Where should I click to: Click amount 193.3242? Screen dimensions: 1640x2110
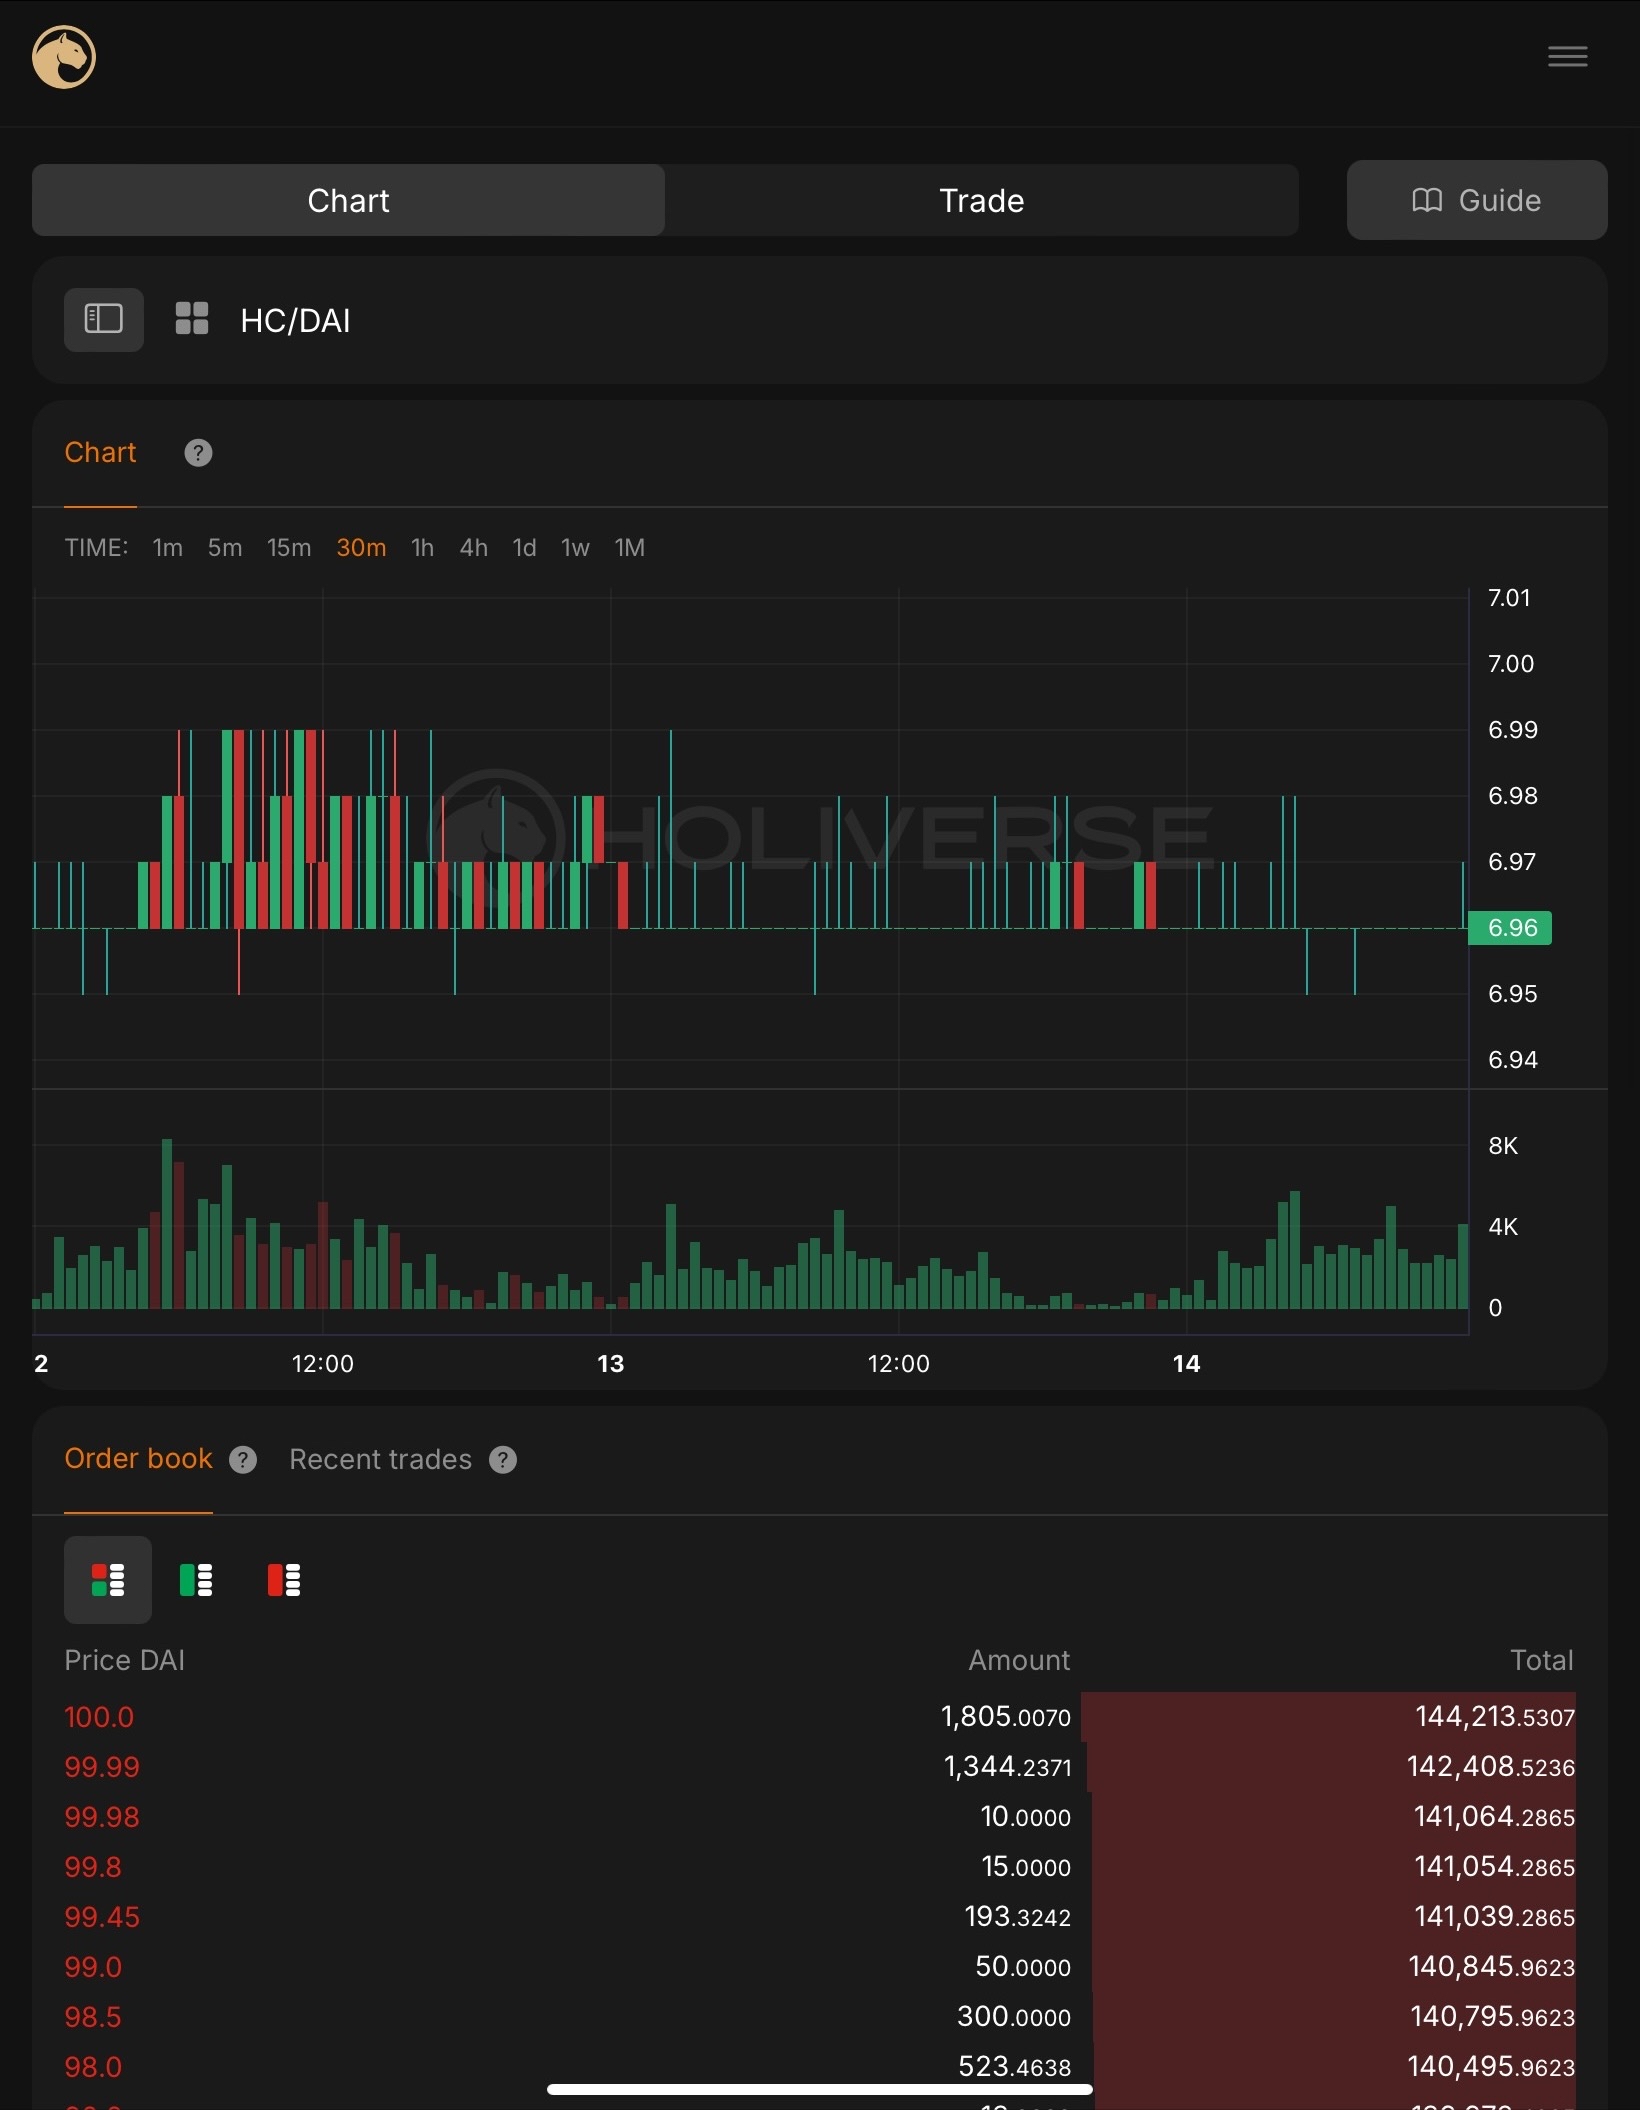click(1018, 1917)
